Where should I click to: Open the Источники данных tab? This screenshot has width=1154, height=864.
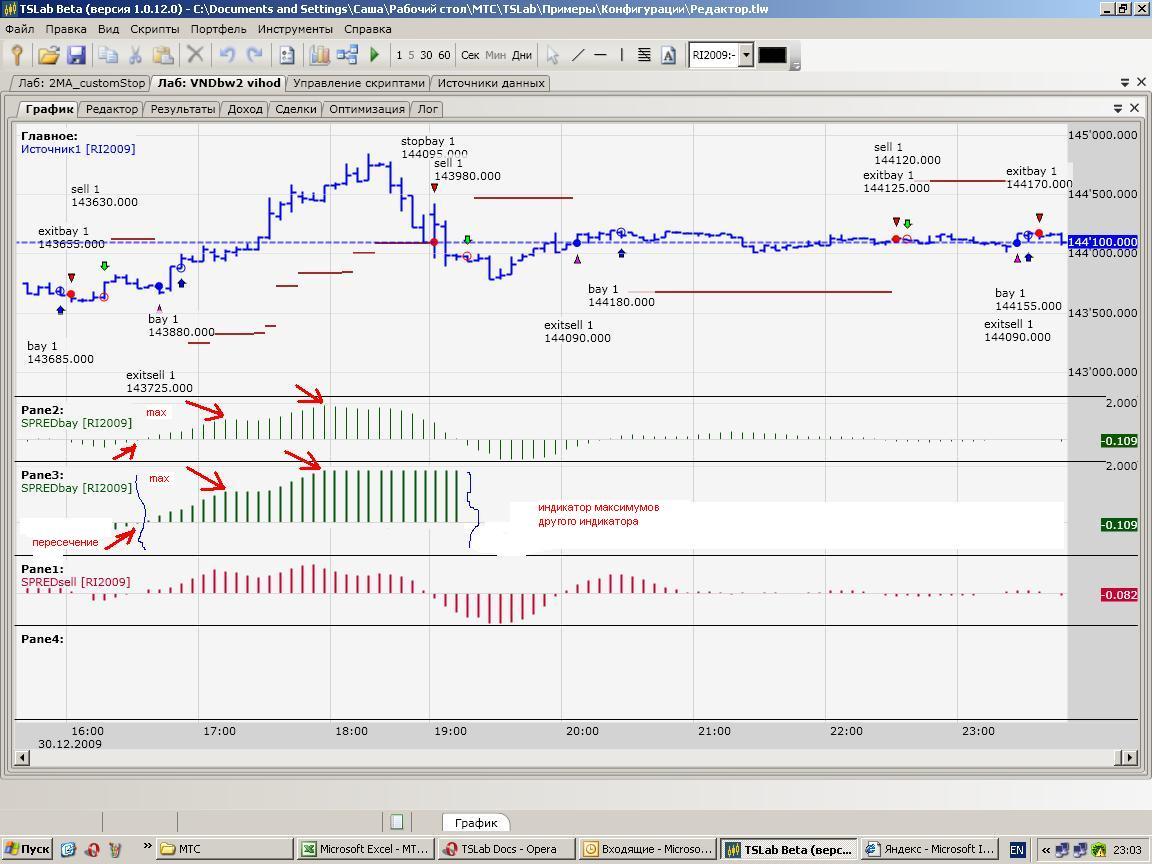coord(491,83)
